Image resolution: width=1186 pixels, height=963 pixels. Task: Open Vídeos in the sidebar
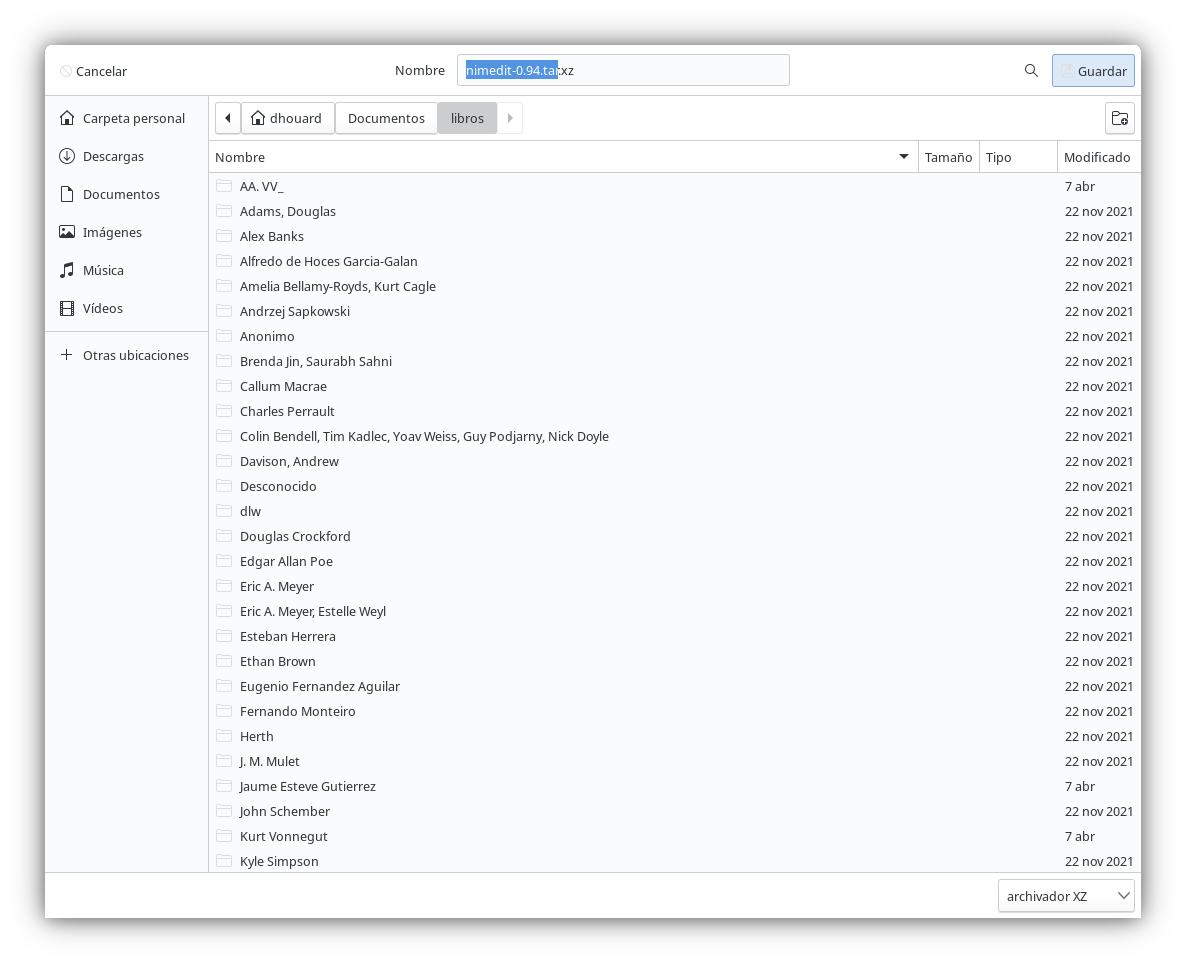tap(103, 308)
